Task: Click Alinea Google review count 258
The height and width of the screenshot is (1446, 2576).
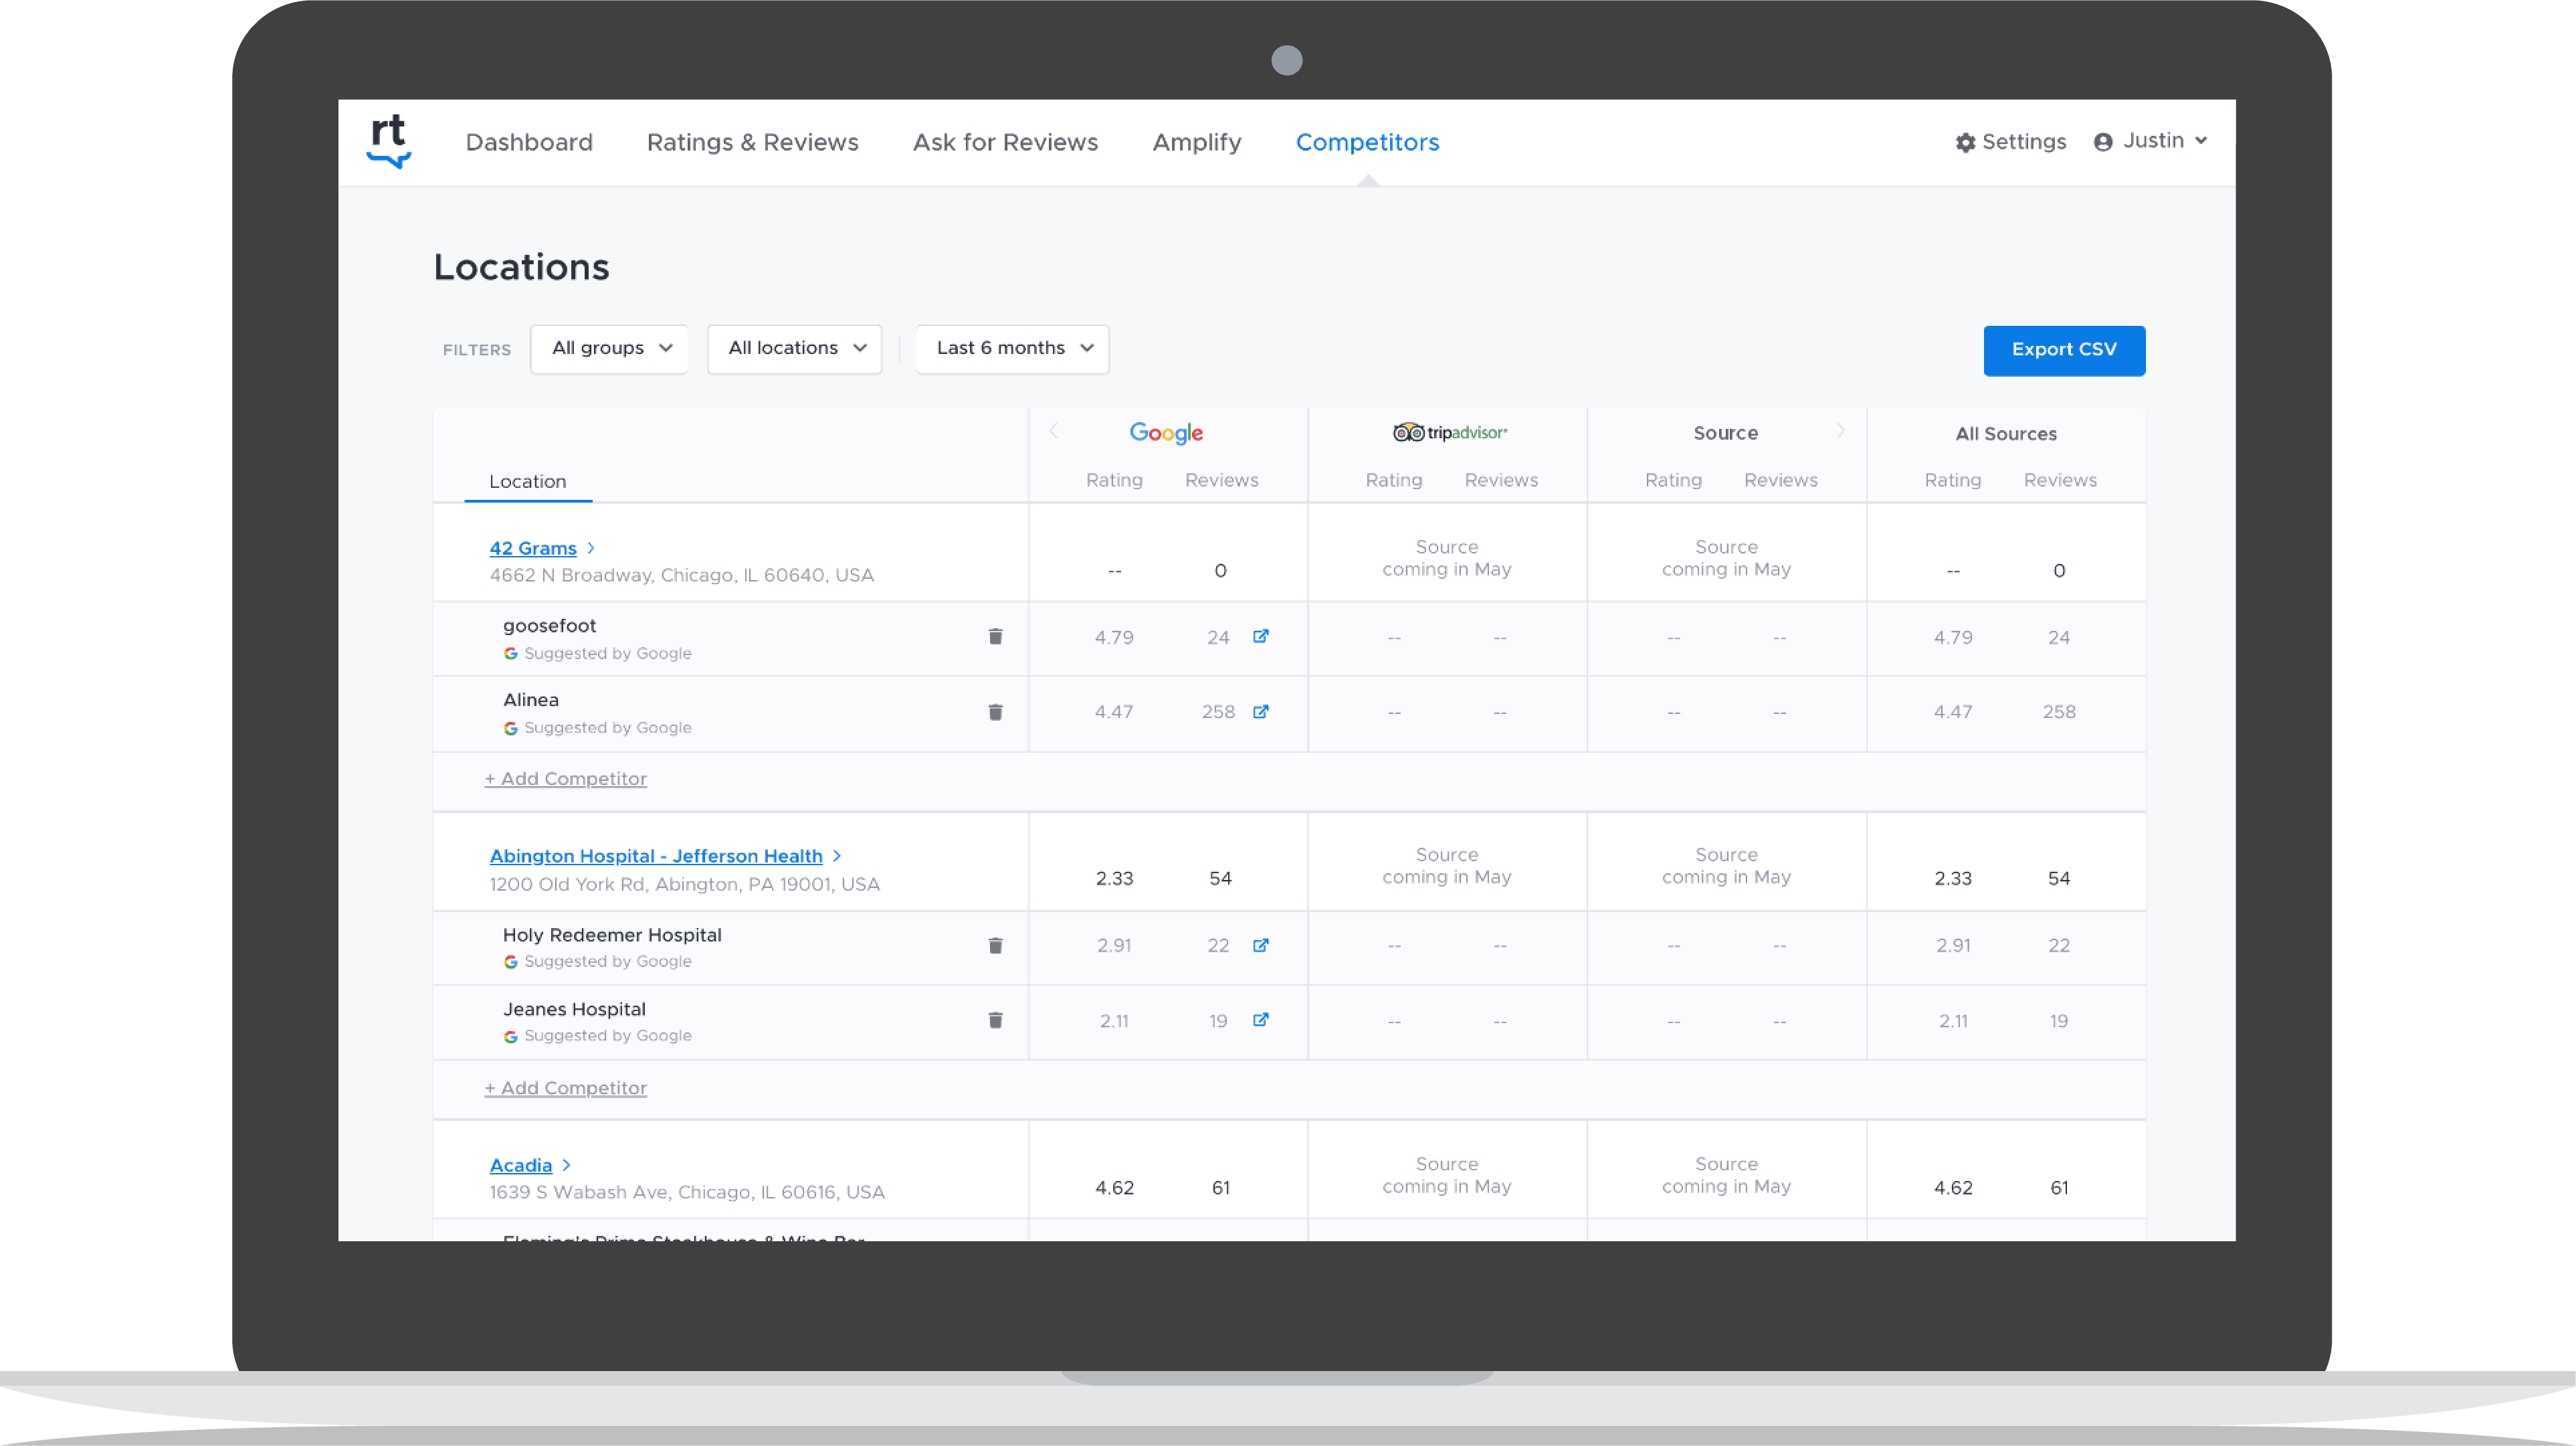Action: [1218, 712]
